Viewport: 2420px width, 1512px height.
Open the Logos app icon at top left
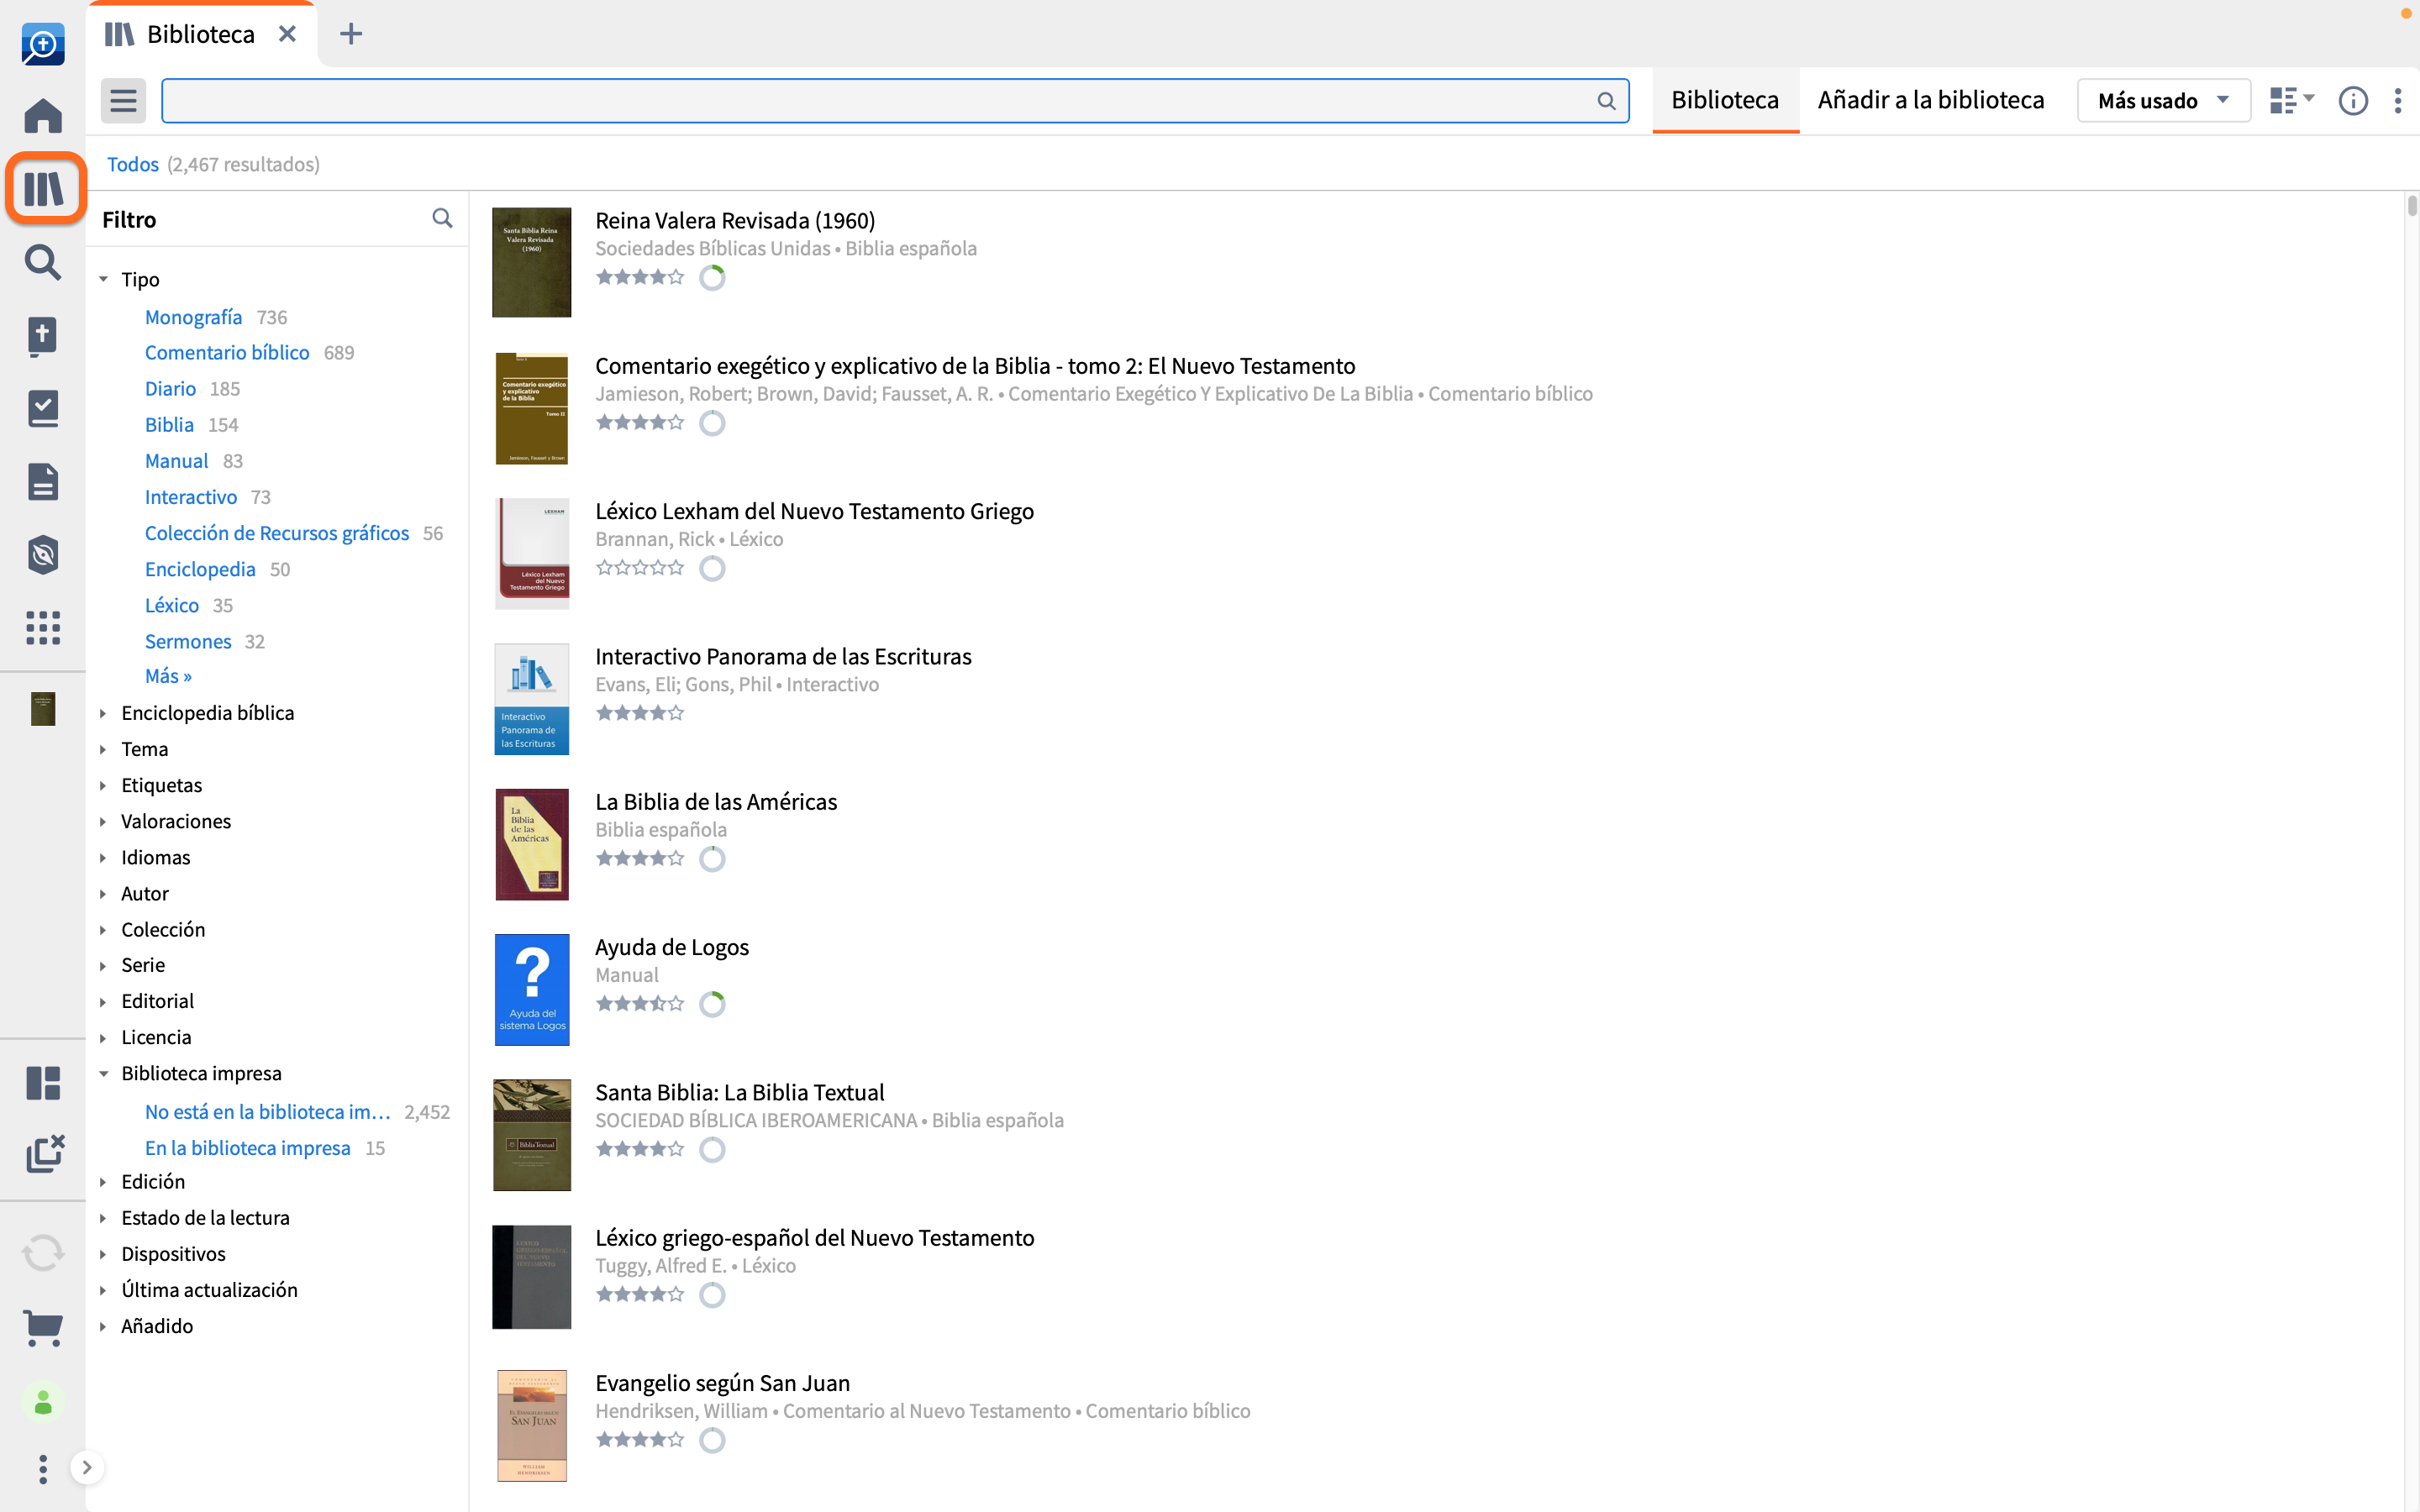[x=43, y=44]
